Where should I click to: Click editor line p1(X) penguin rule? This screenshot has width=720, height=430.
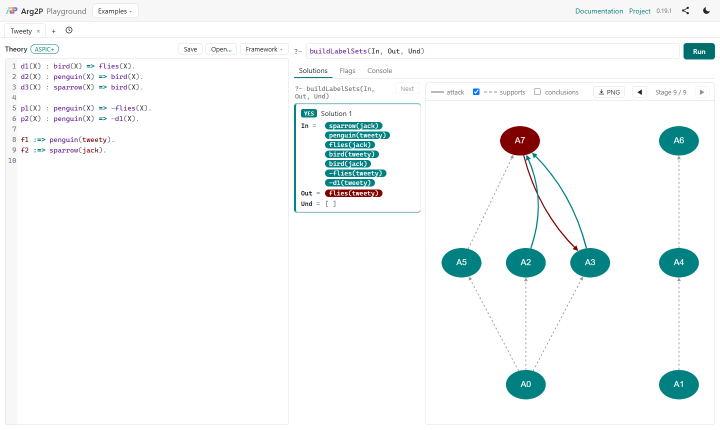[x=86, y=108]
